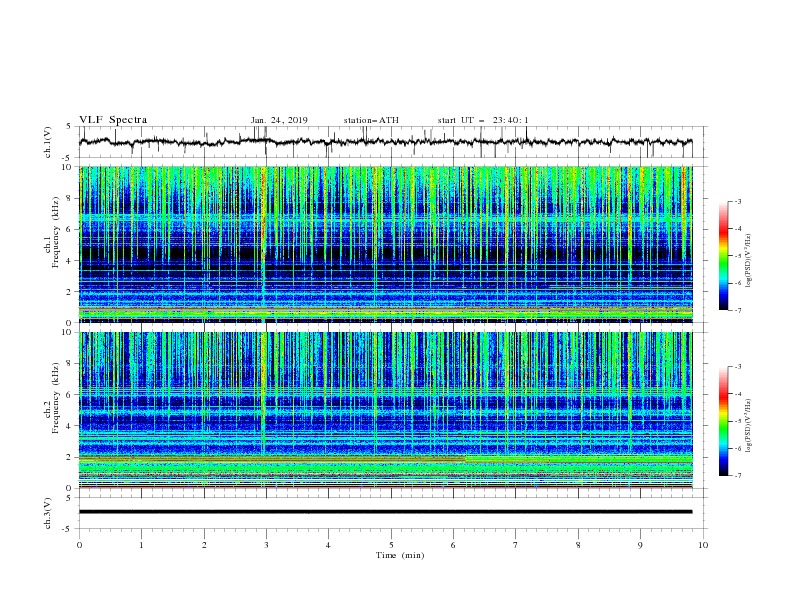Click time axis tick label '4'

(329, 545)
